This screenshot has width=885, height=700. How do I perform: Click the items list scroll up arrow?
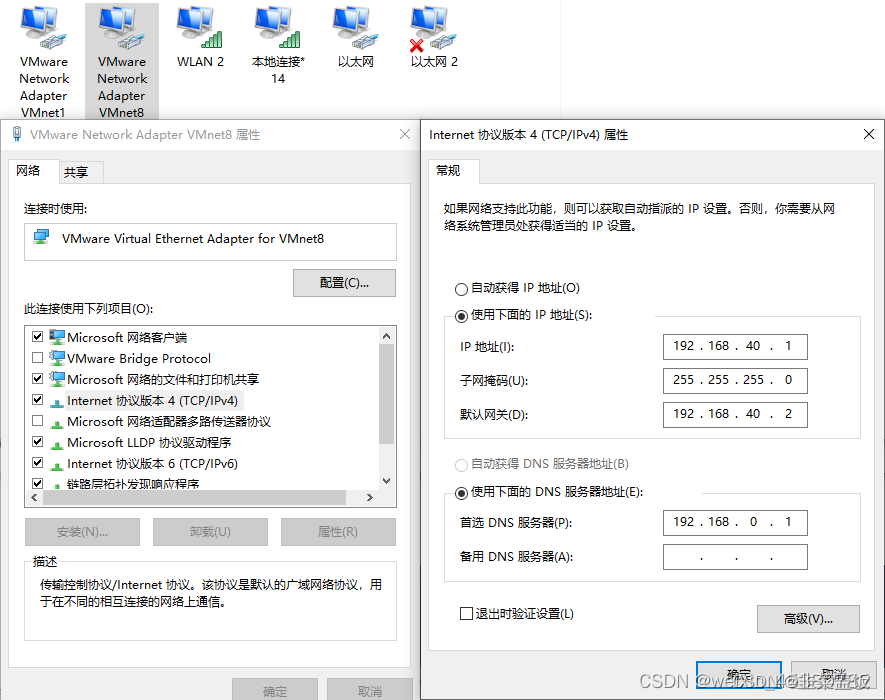(387, 336)
